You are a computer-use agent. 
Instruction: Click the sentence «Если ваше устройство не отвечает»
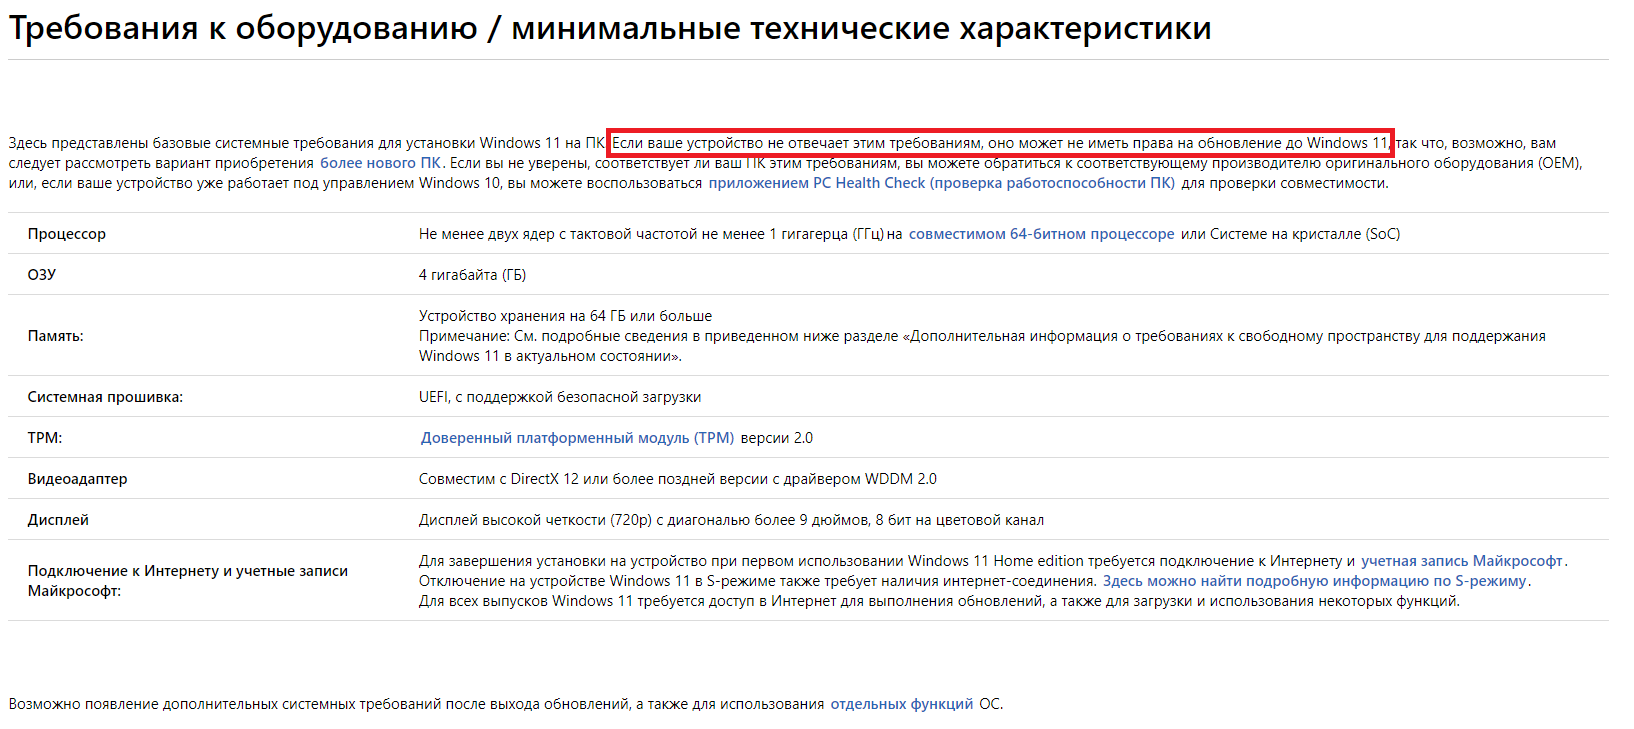pyautogui.click(x=1000, y=143)
